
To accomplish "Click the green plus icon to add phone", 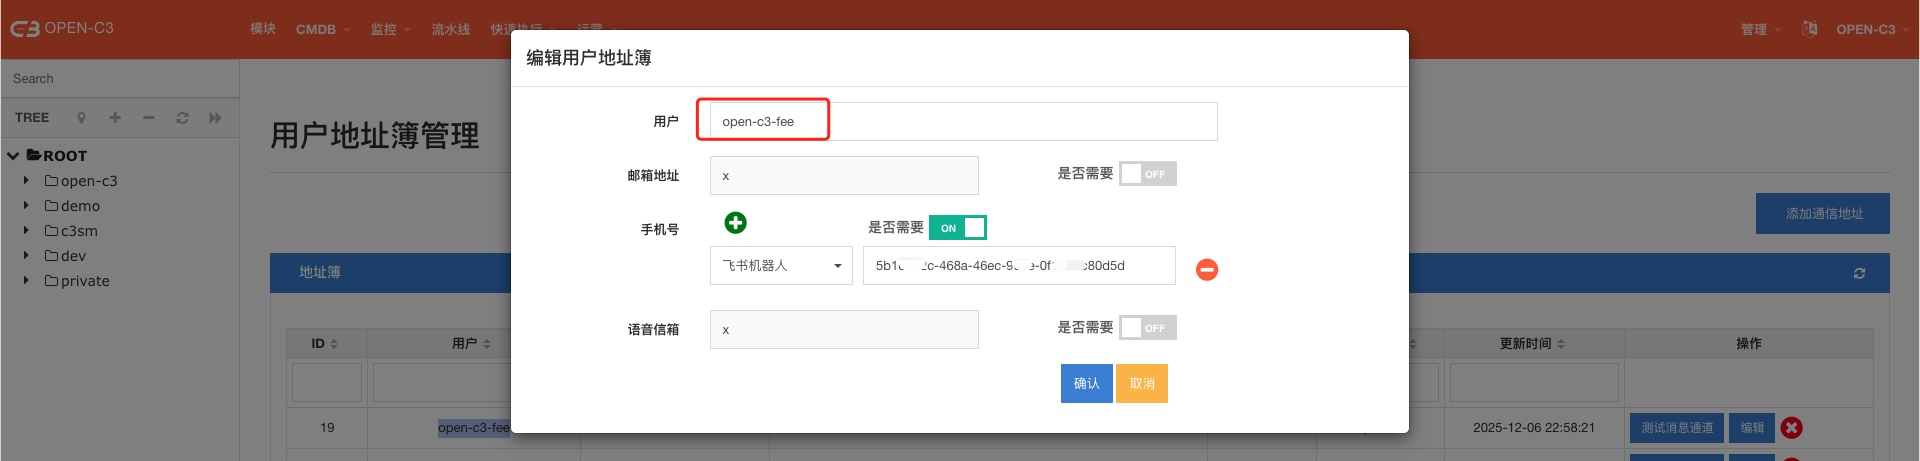I will [735, 223].
